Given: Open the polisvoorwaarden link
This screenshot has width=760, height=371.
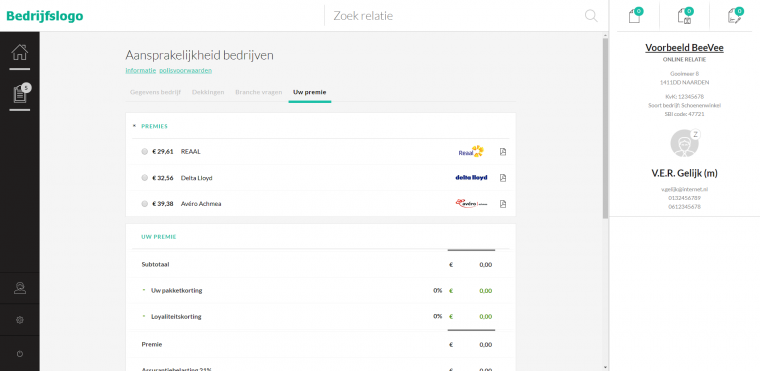Looking at the screenshot, I should 185,70.
